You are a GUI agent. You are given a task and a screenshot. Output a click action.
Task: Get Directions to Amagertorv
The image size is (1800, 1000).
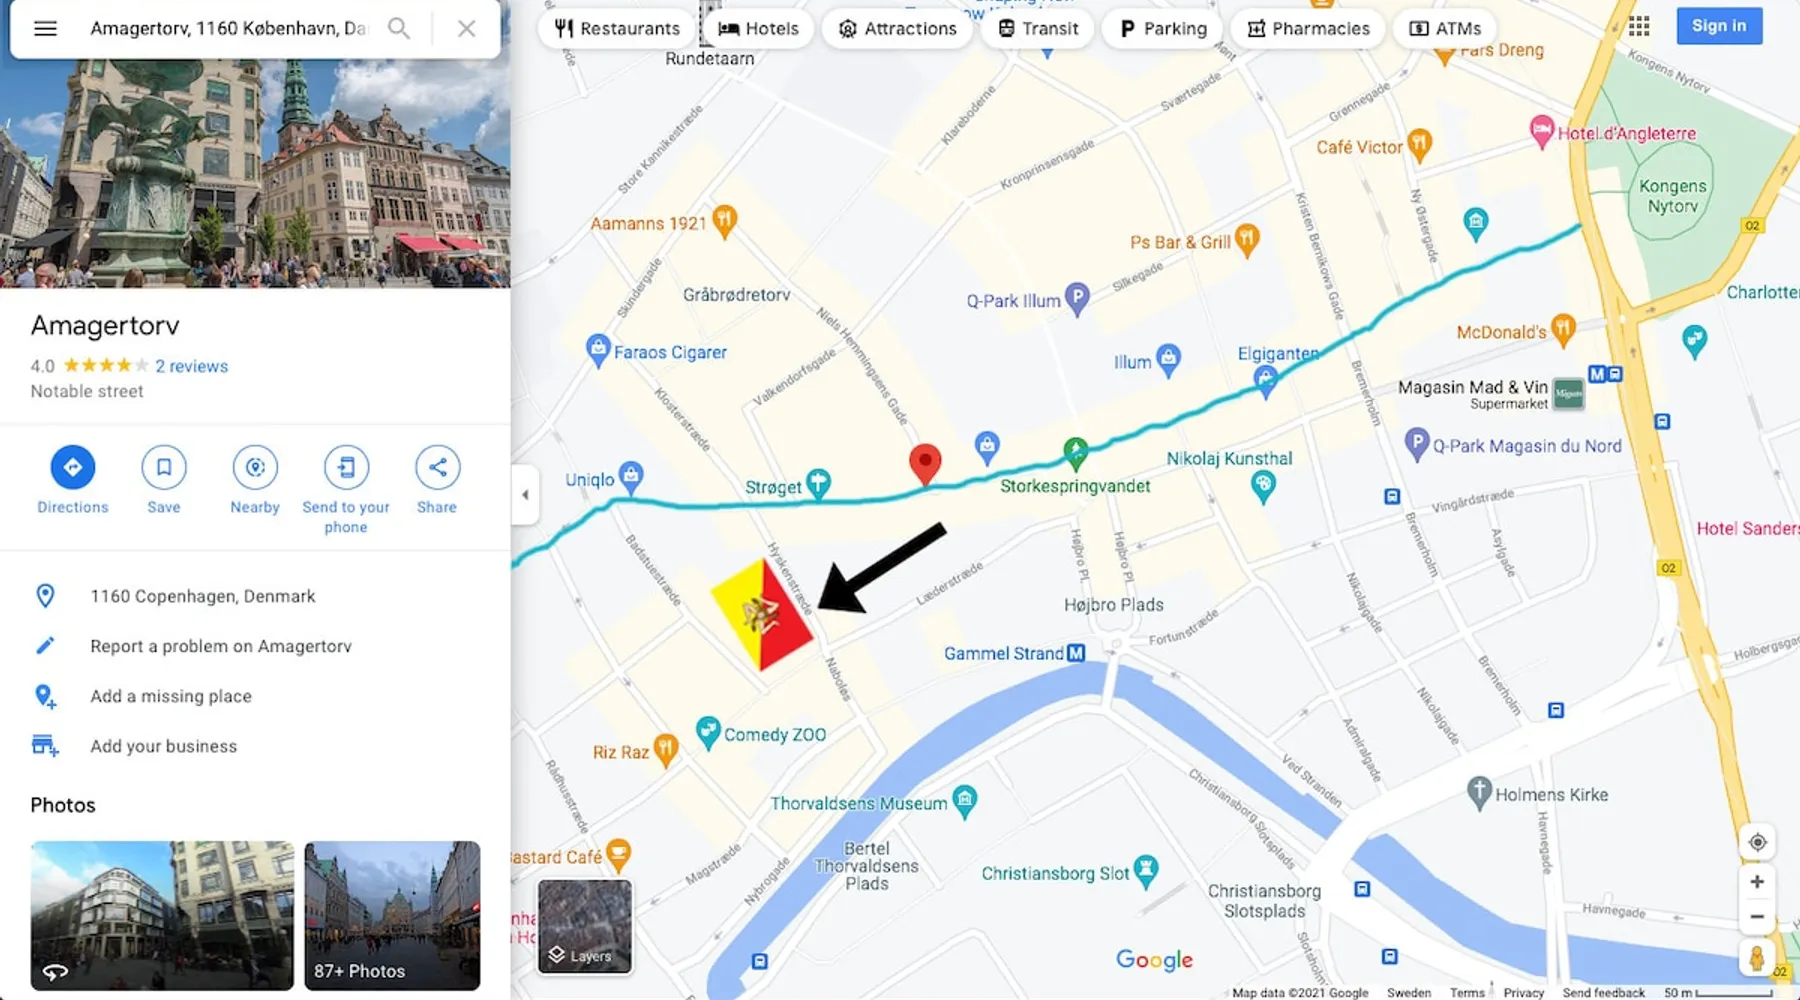click(73, 480)
